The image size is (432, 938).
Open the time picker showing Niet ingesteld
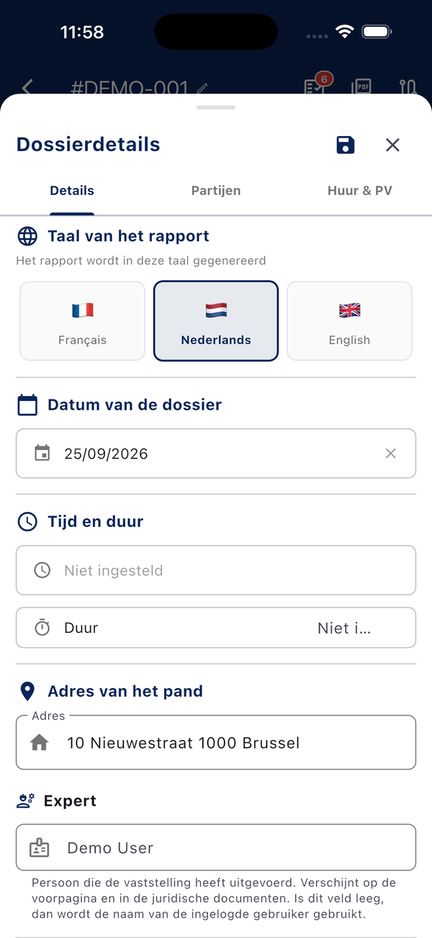point(216,570)
